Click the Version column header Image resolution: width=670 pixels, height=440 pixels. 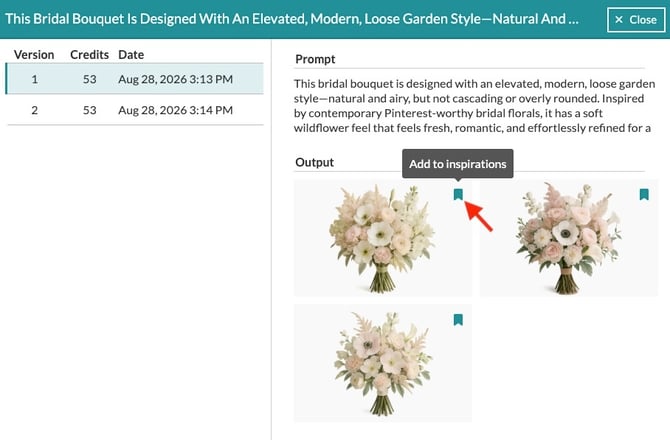(34, 55)
